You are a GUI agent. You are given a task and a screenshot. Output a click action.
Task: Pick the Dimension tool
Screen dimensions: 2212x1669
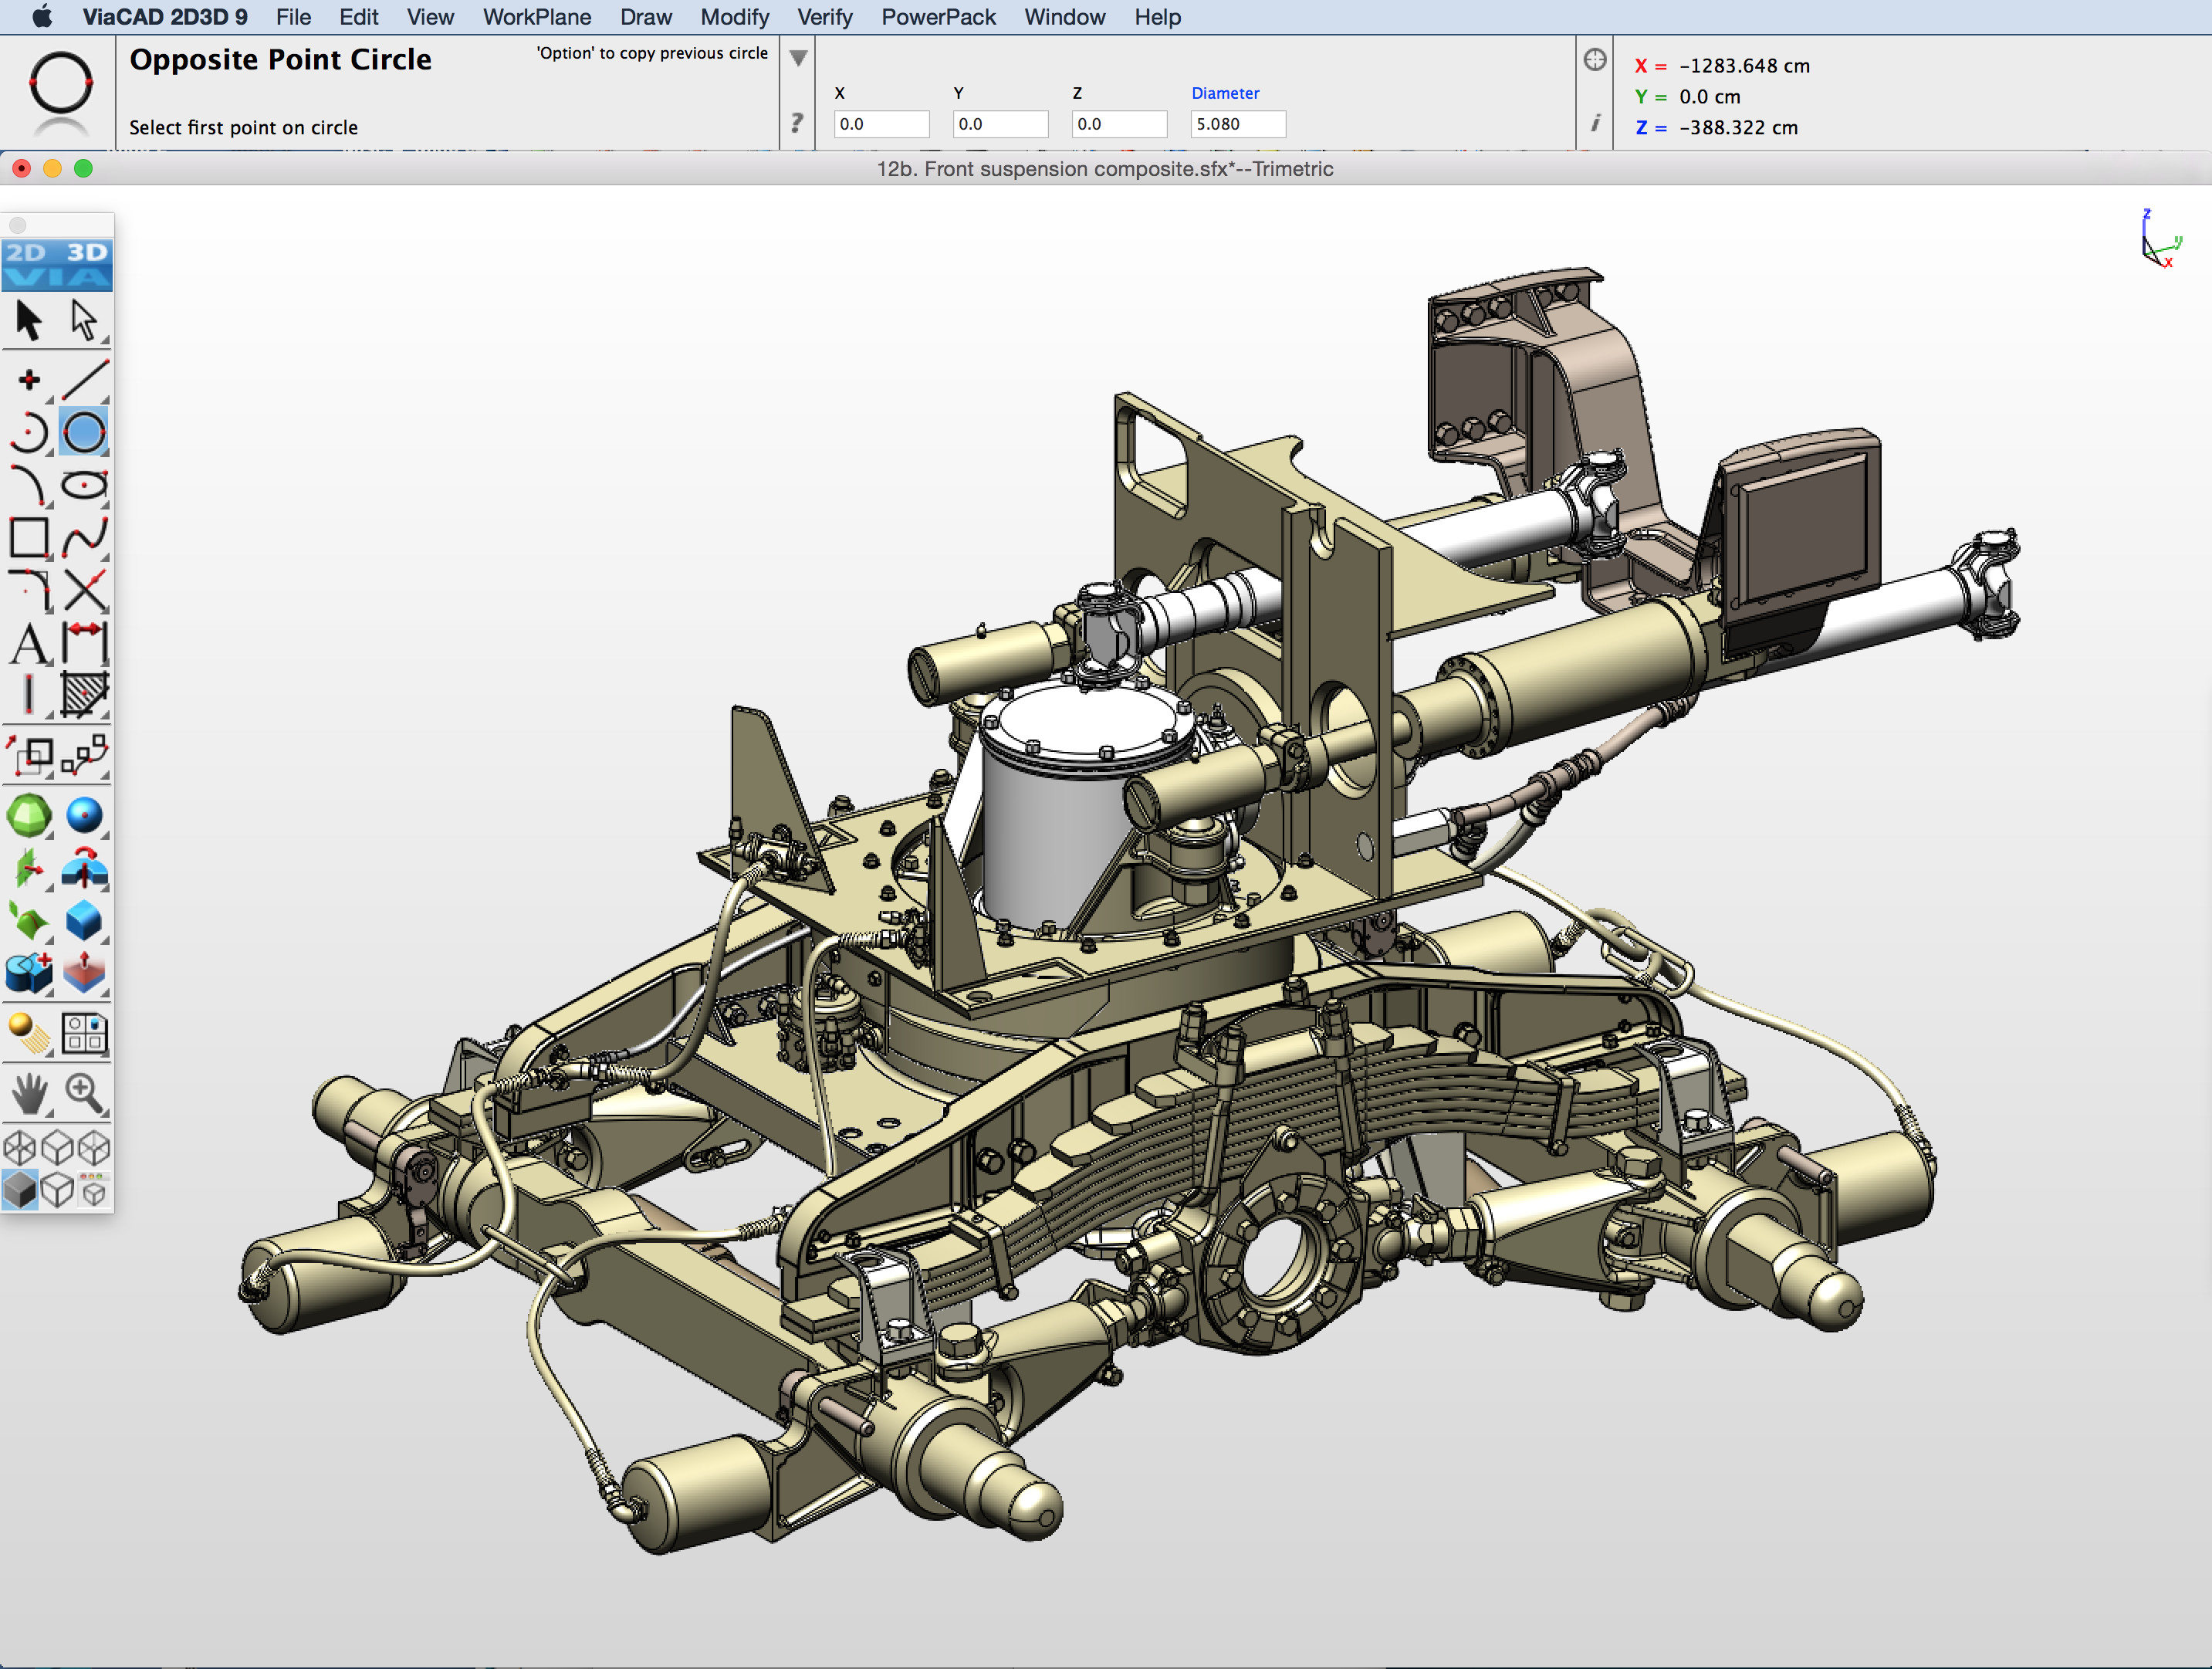[85, 645]
